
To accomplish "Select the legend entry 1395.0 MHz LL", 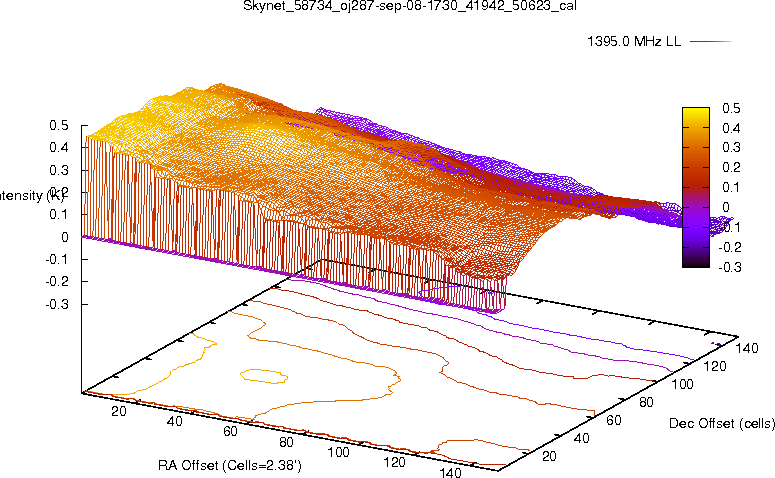I will (634, 42).
